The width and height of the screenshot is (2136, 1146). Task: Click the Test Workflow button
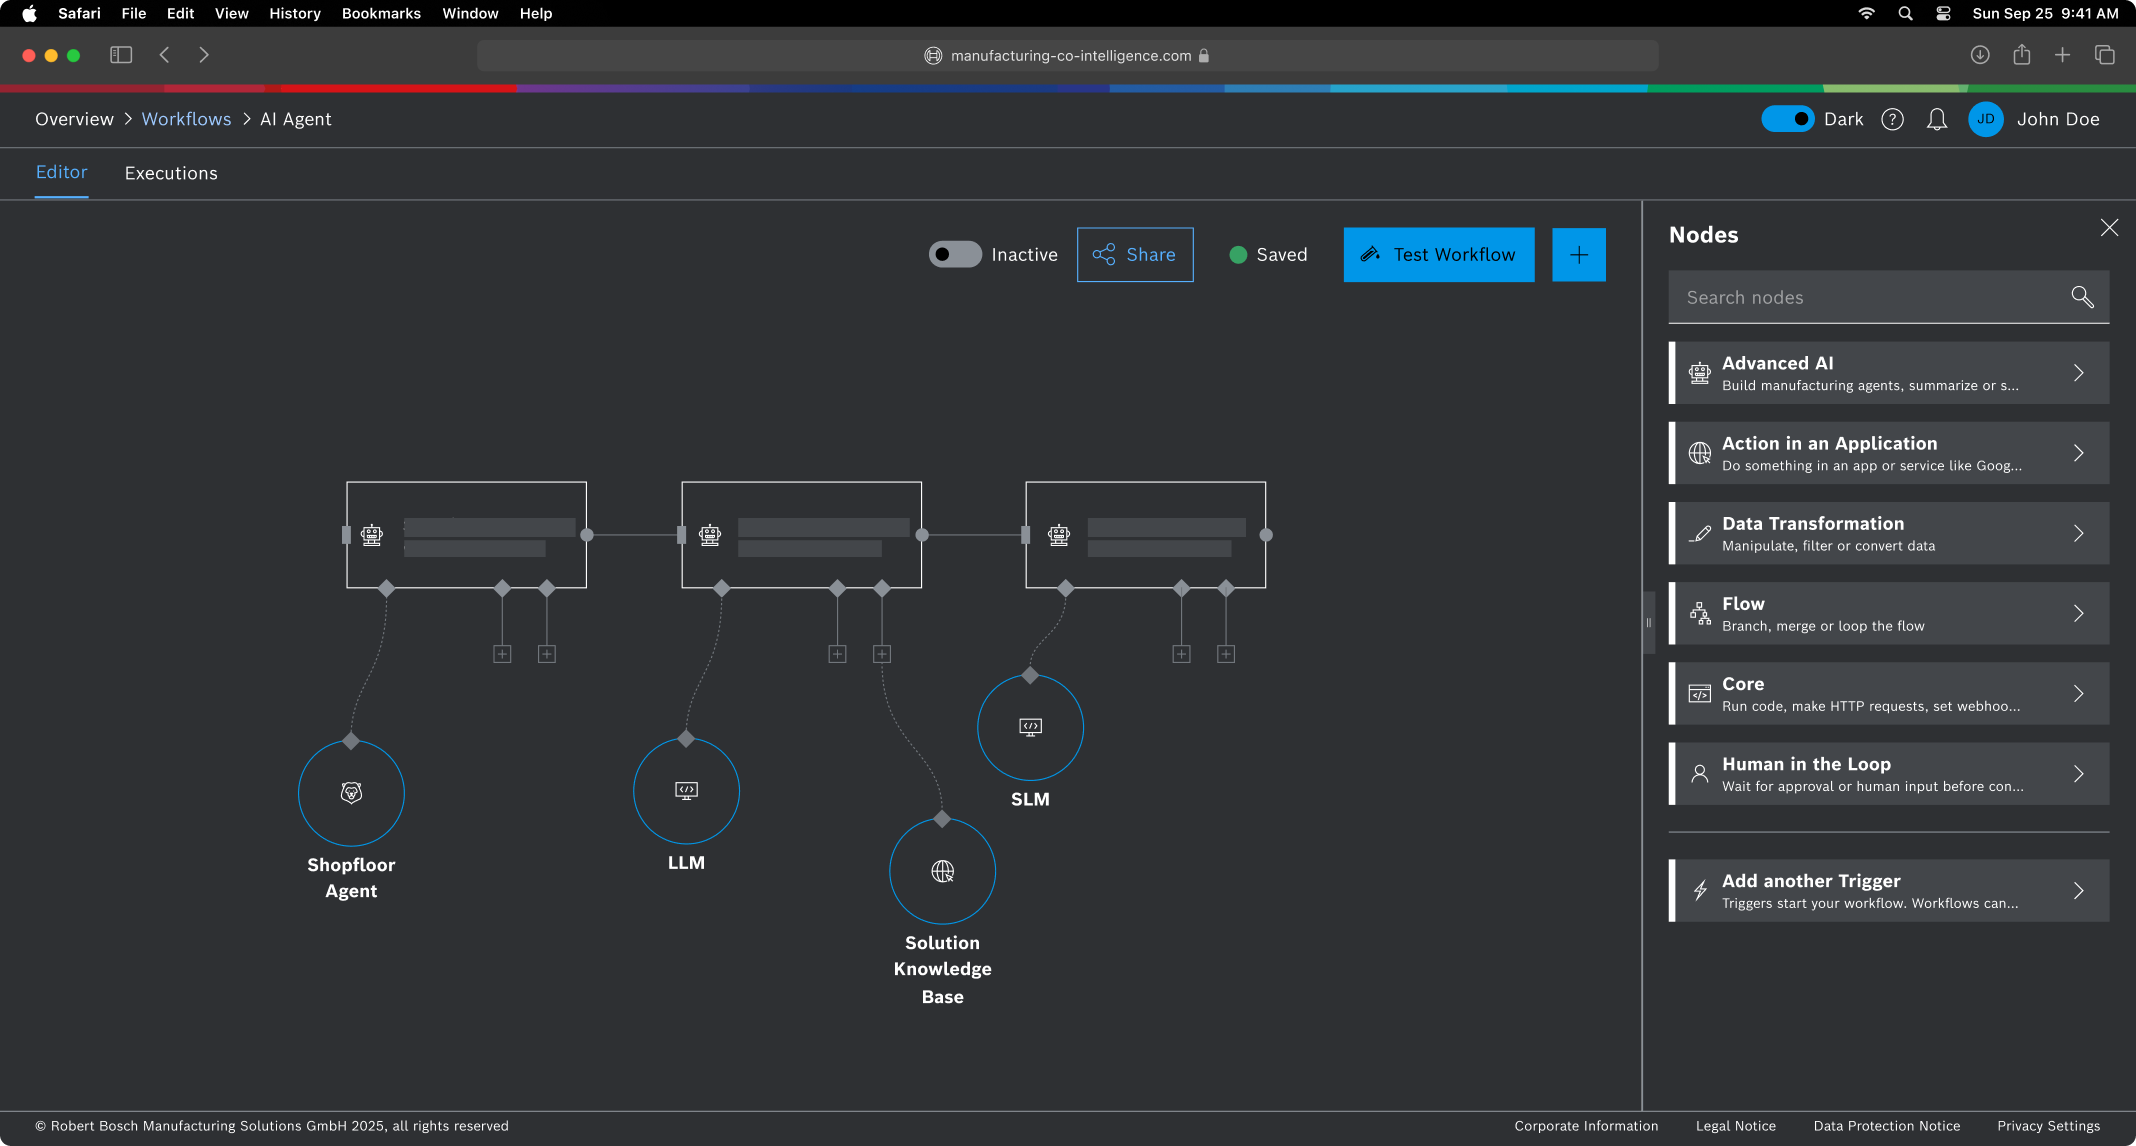click(x=1438, y=255)
